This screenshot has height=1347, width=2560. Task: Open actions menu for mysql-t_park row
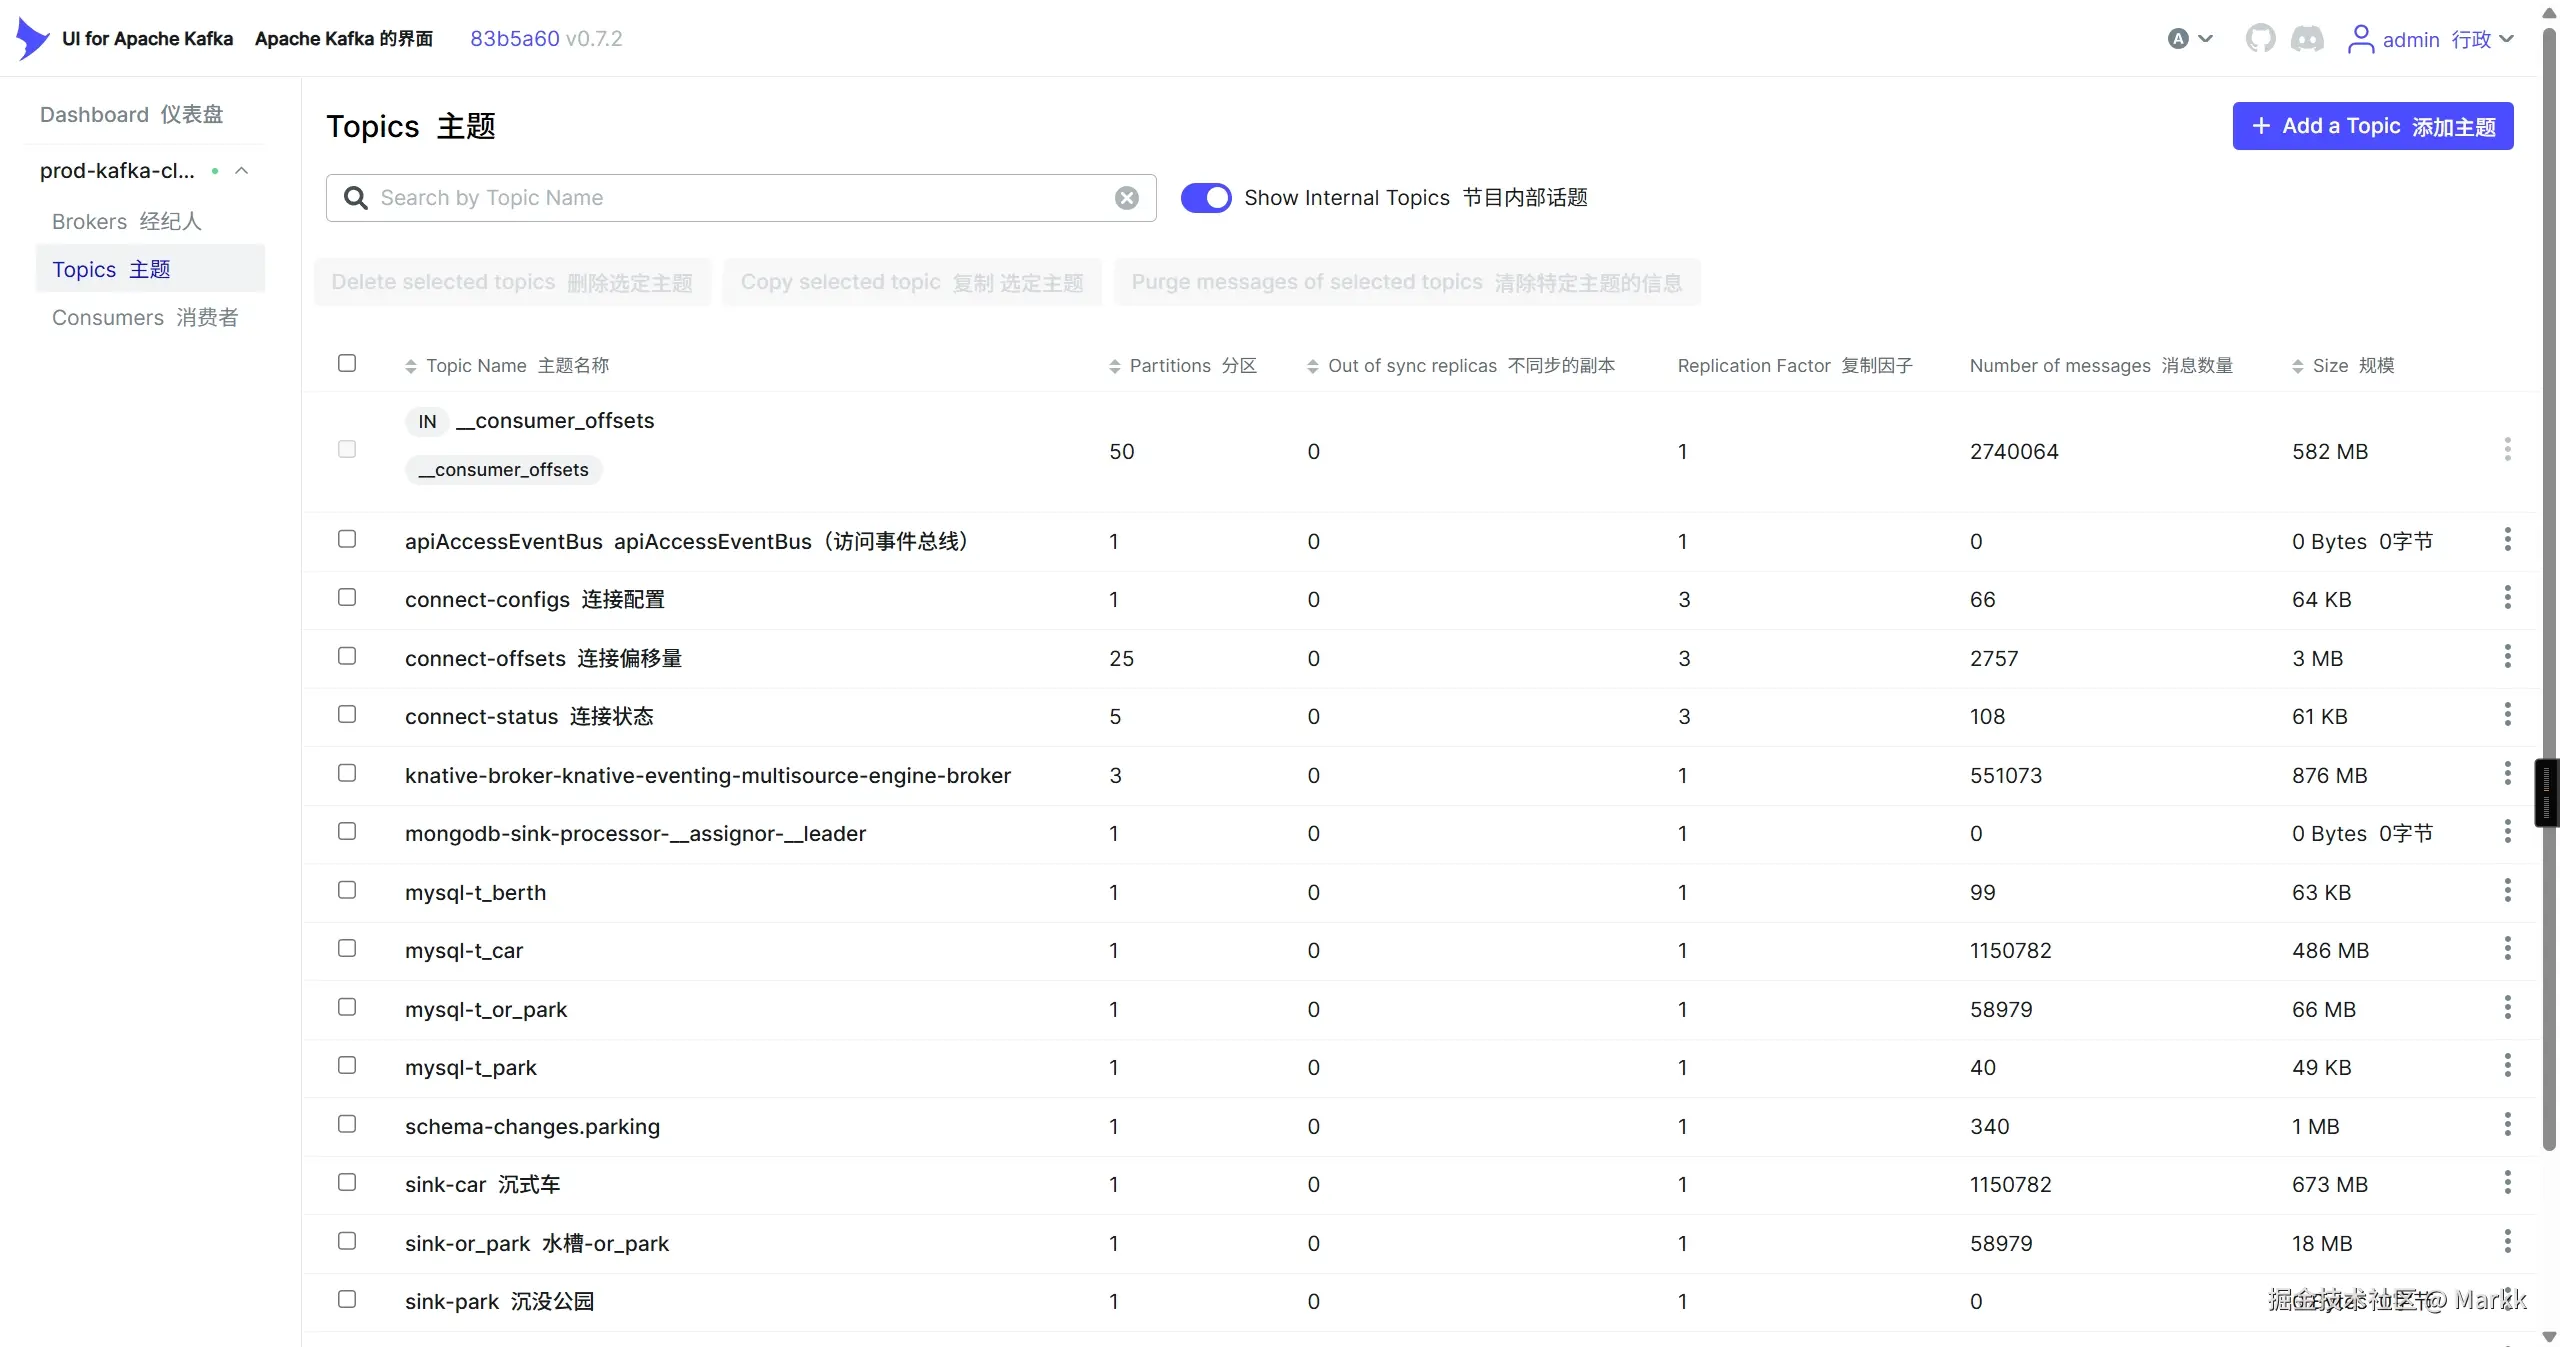click(2507, 1066)
